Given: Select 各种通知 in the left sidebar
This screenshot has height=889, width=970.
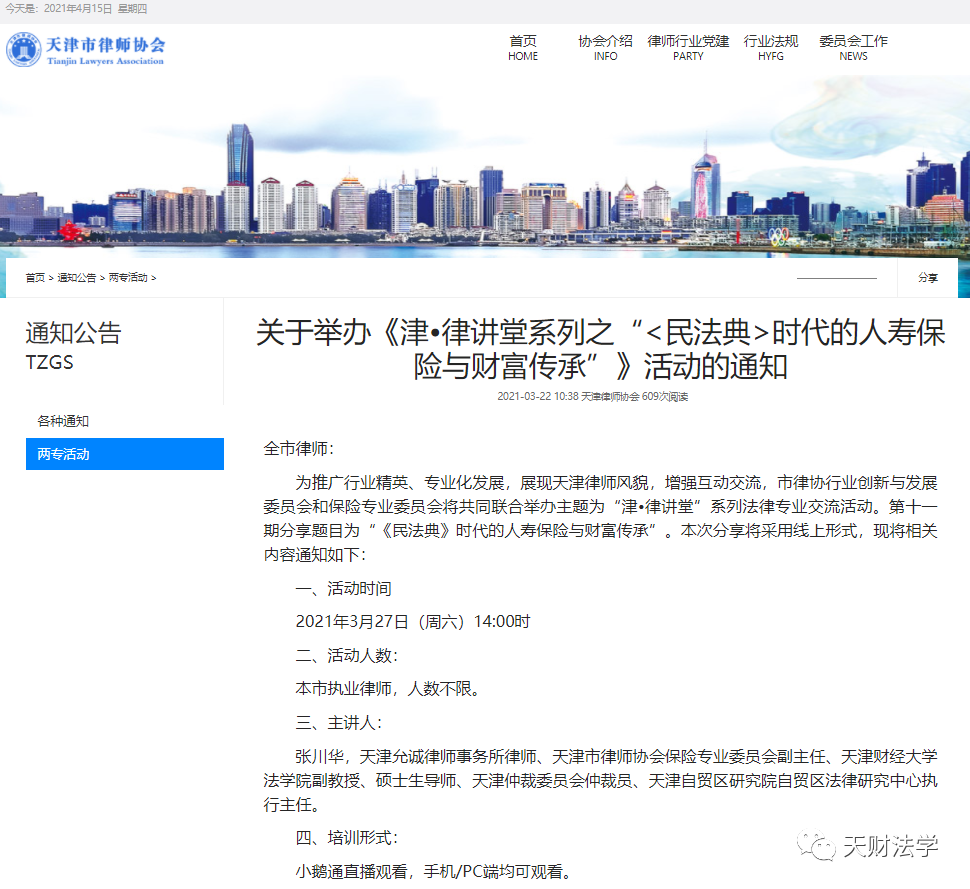Looking at the screenshot, I should point(63,421).
